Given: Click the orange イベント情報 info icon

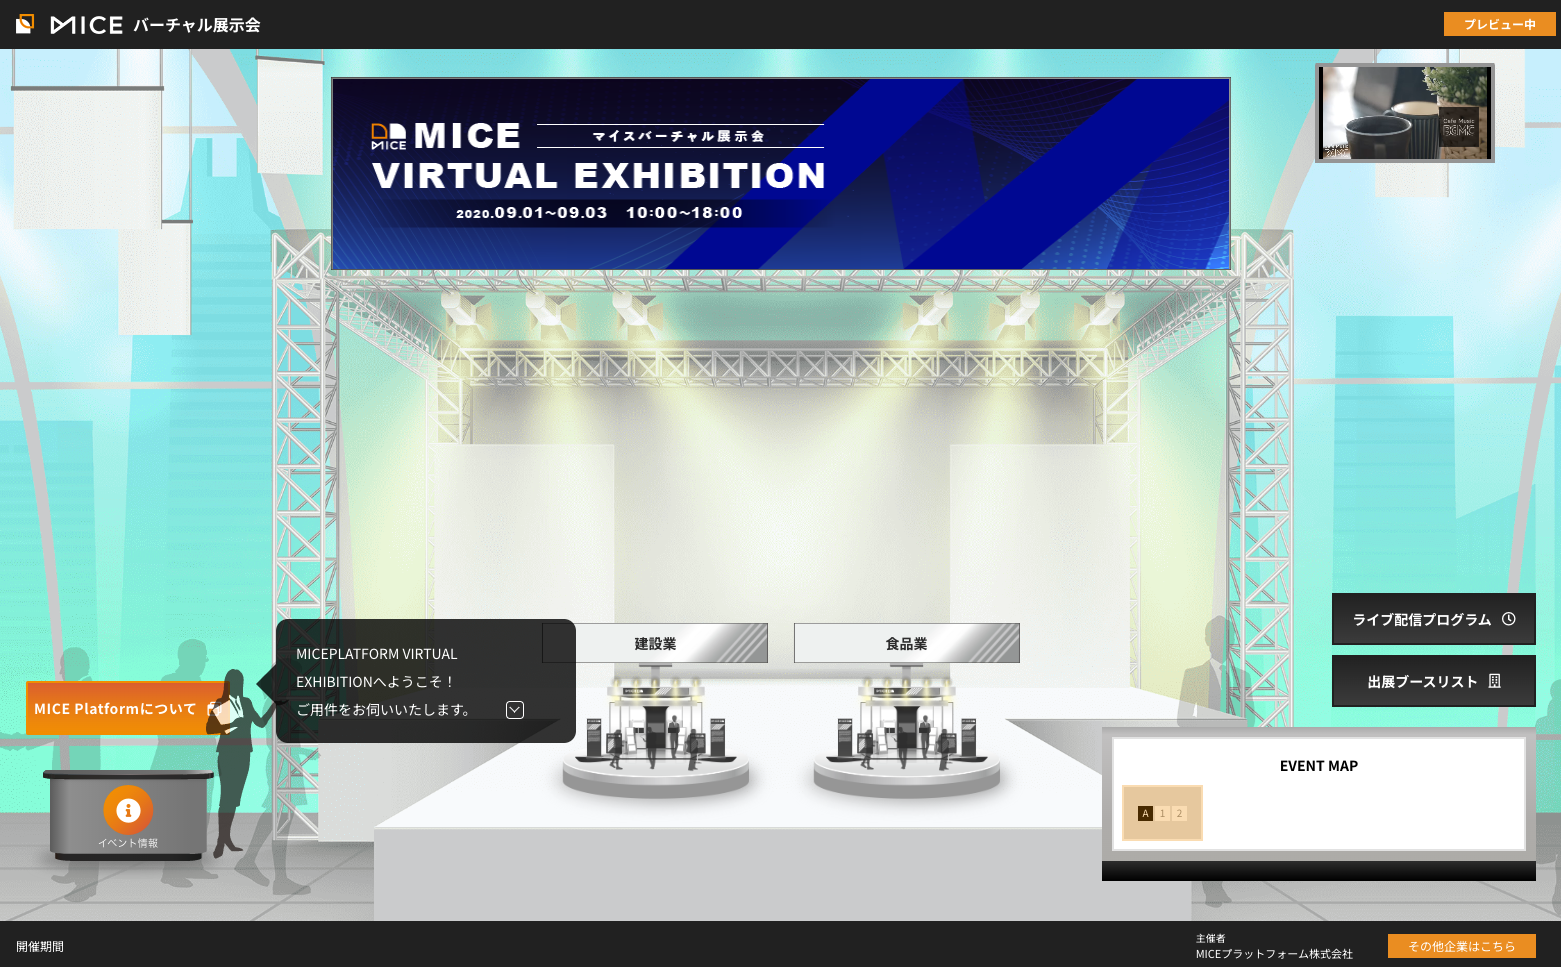Looking at the screenshot, I should pyautogui.click(x=128, y=810).
